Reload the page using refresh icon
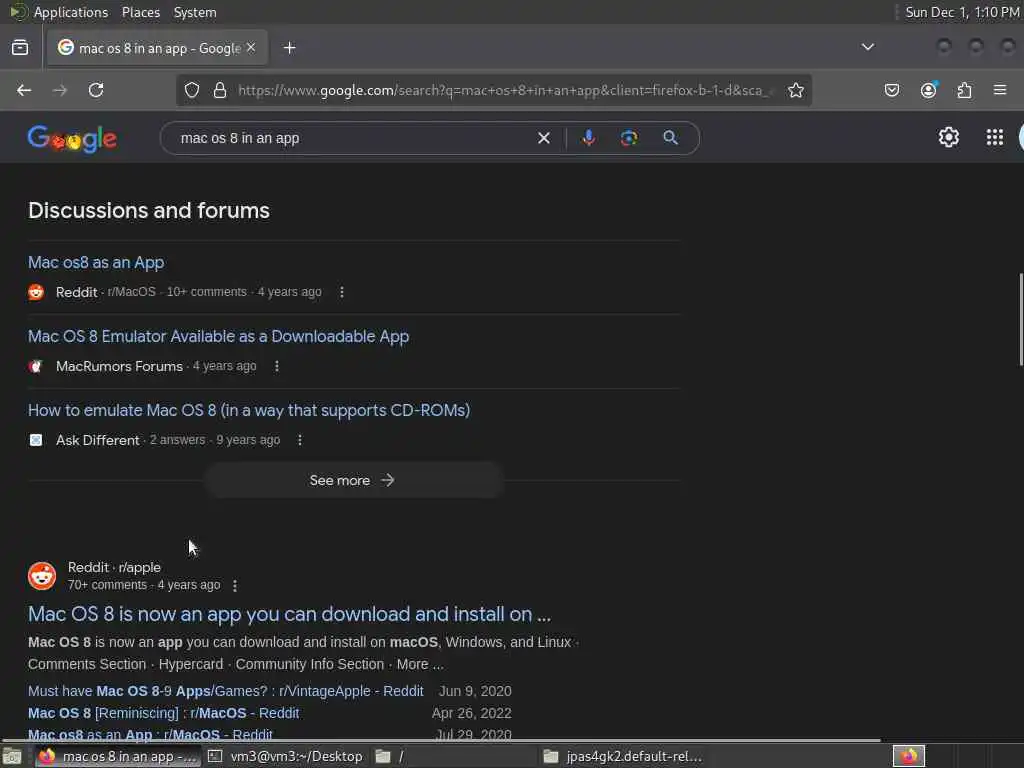Image resolution: width=1024 pixels, height=768 pixels. point(96,90)
